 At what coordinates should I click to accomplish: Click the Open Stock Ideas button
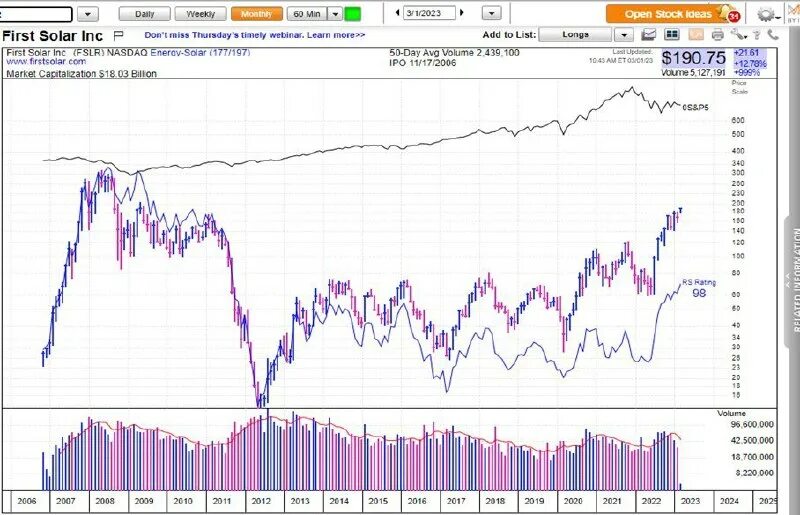click(668, 14)
